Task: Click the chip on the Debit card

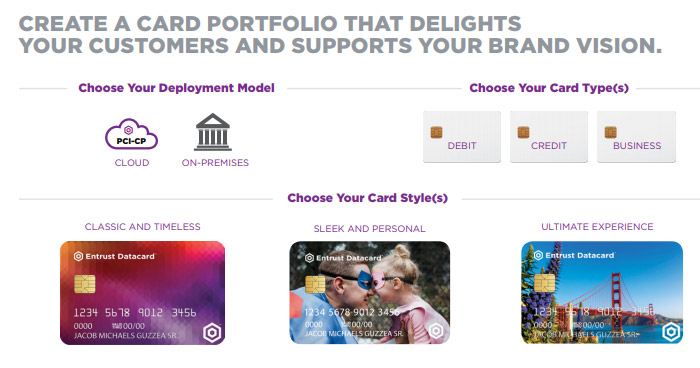Action: (x=436, y=132)
